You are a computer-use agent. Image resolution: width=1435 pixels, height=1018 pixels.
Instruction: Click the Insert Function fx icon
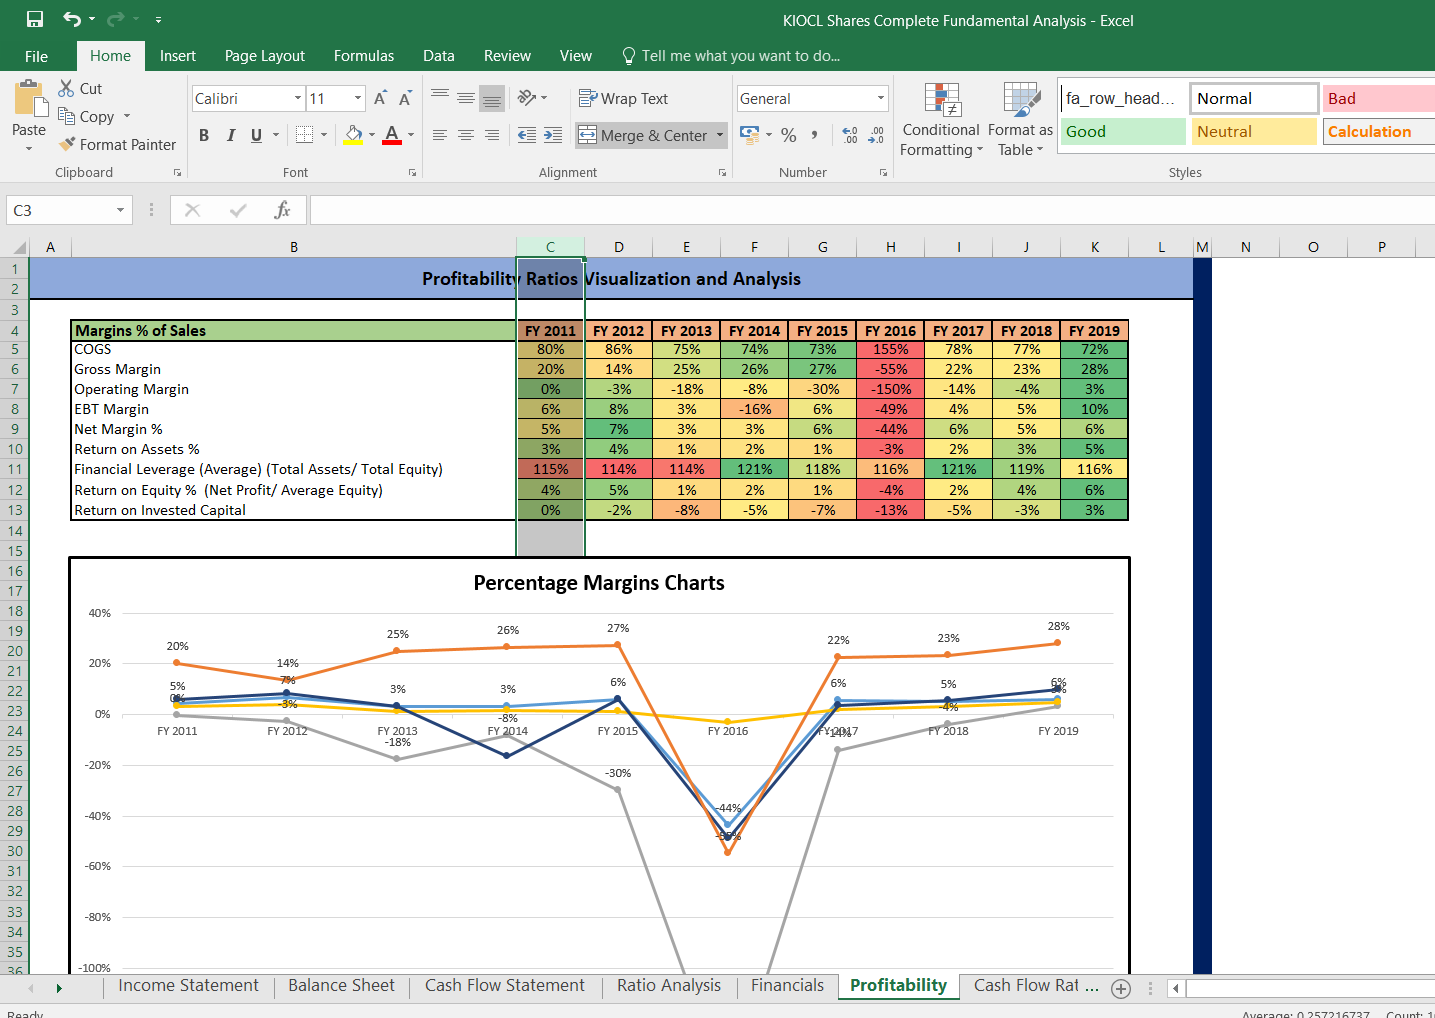(283, 210)
